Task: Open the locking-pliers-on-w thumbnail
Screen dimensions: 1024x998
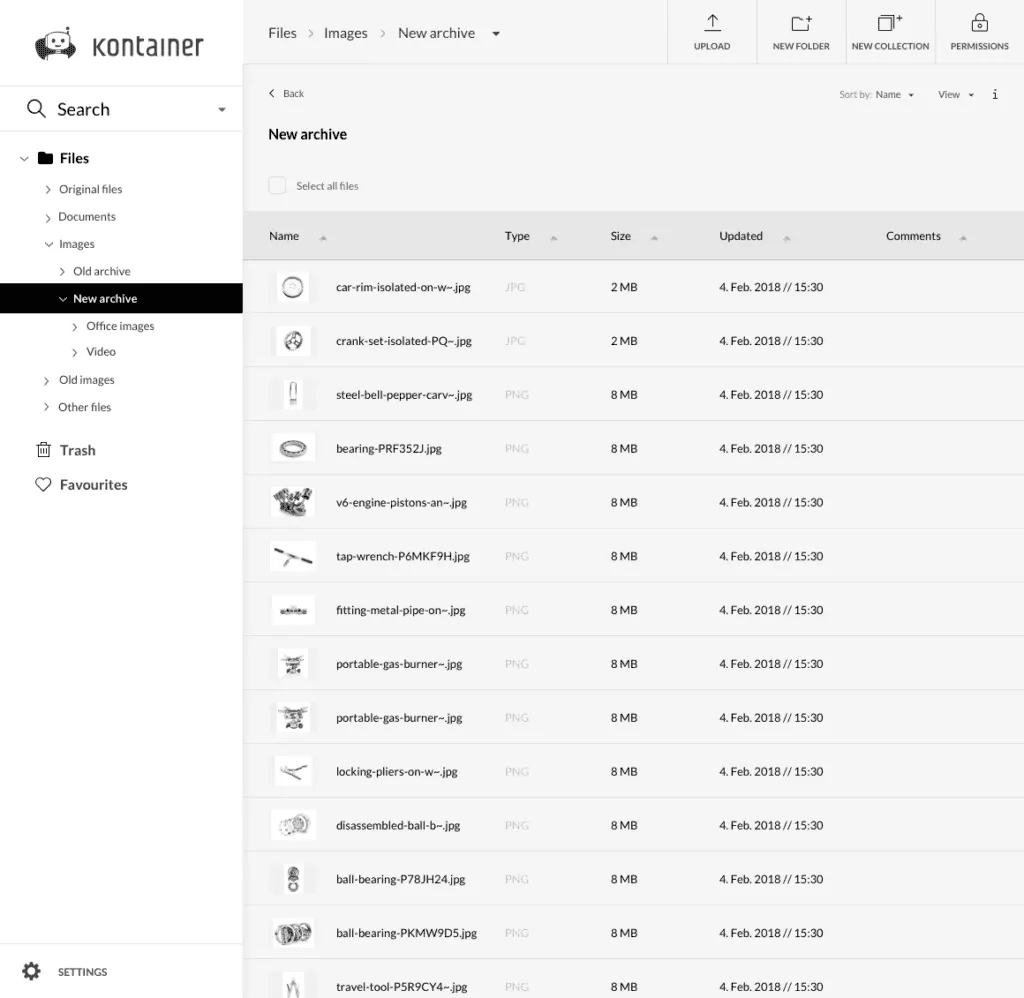Action: click(x=293, y=771)
